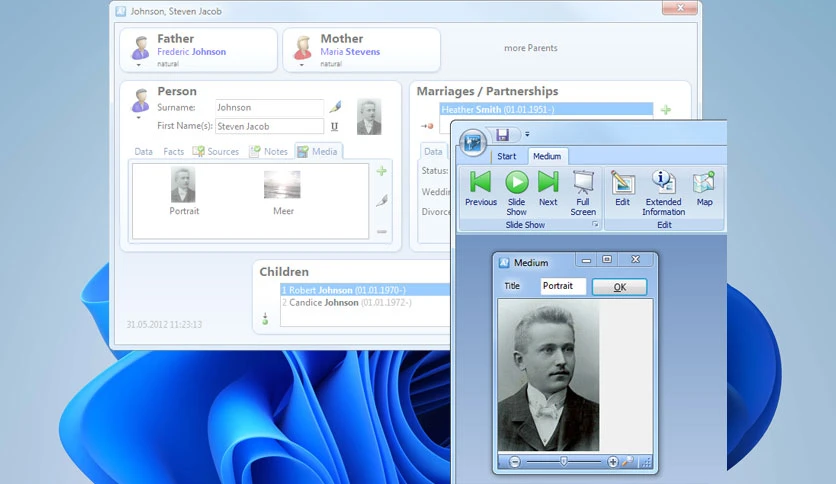Go to Next media item
Image resolution: width=836 pixels, height=484 pixels.
point(548,182)
